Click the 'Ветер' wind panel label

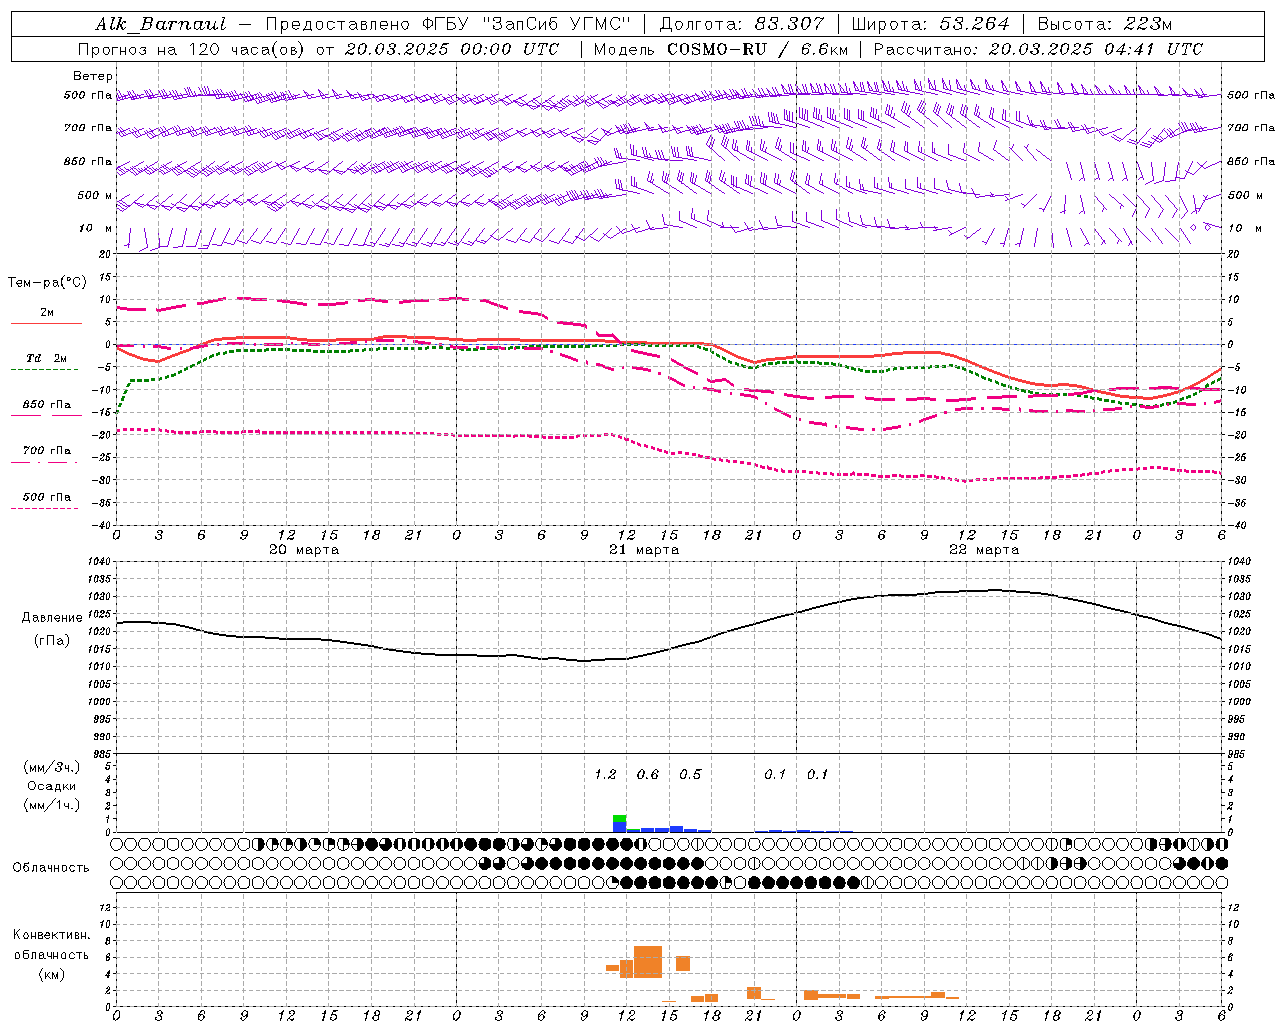(93, 76)
